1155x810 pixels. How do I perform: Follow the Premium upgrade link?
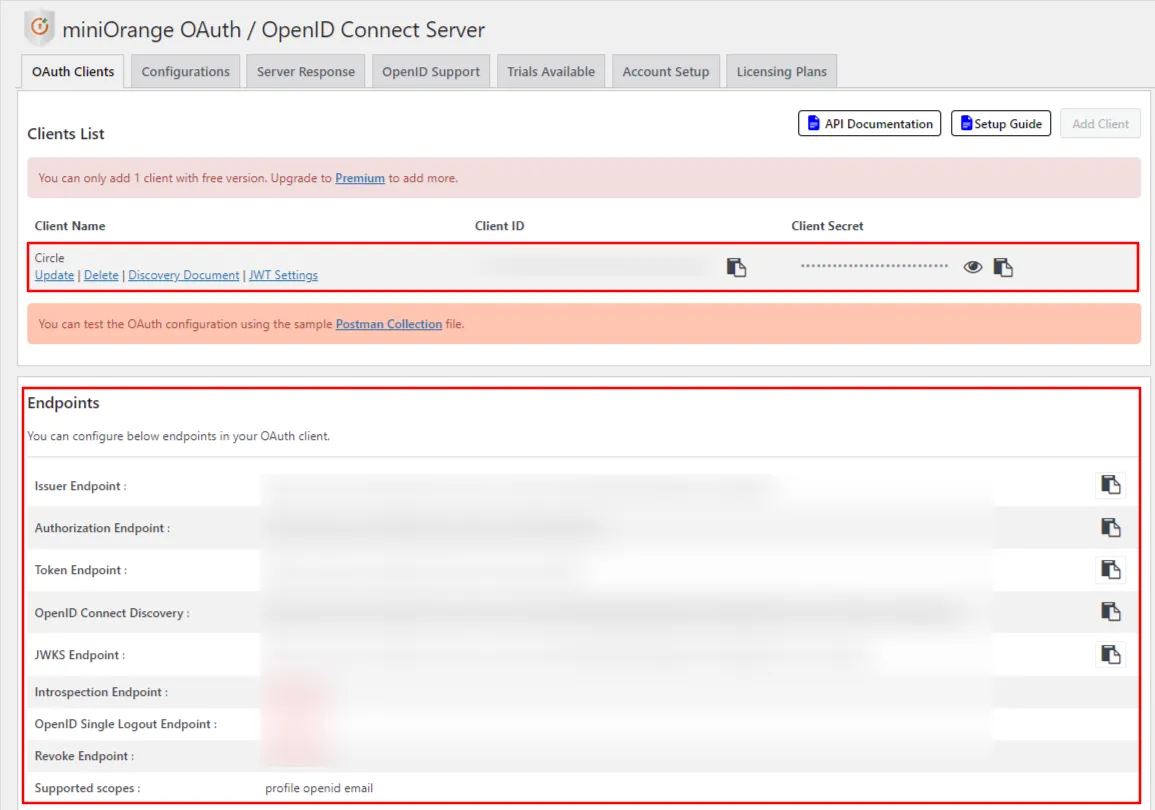[x=359, y=178]
